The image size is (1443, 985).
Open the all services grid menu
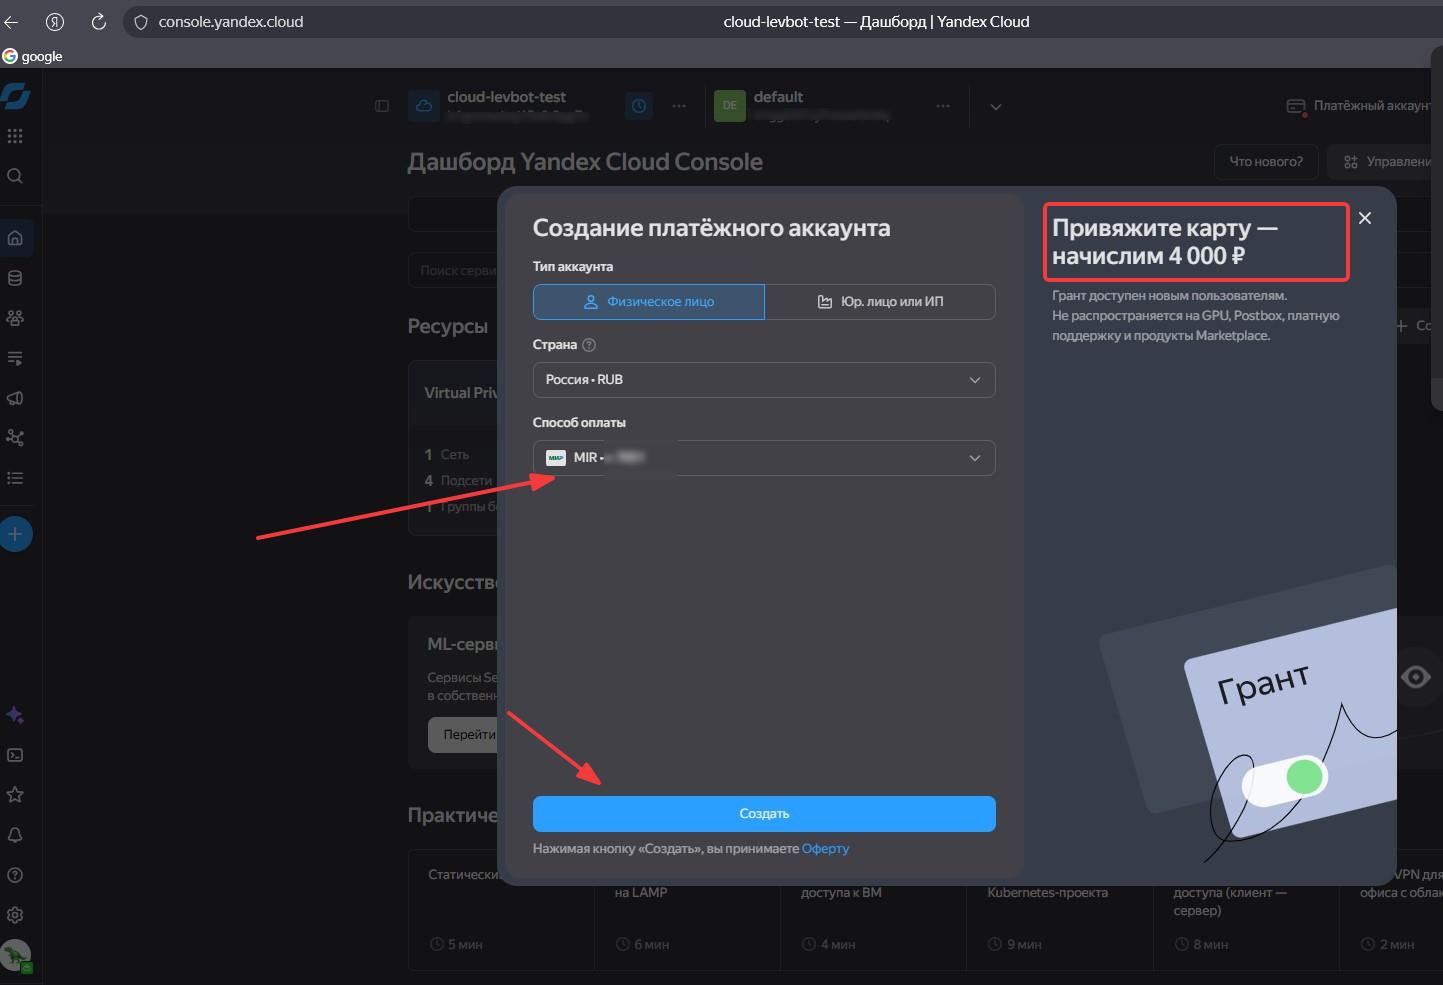coord(15,136)
